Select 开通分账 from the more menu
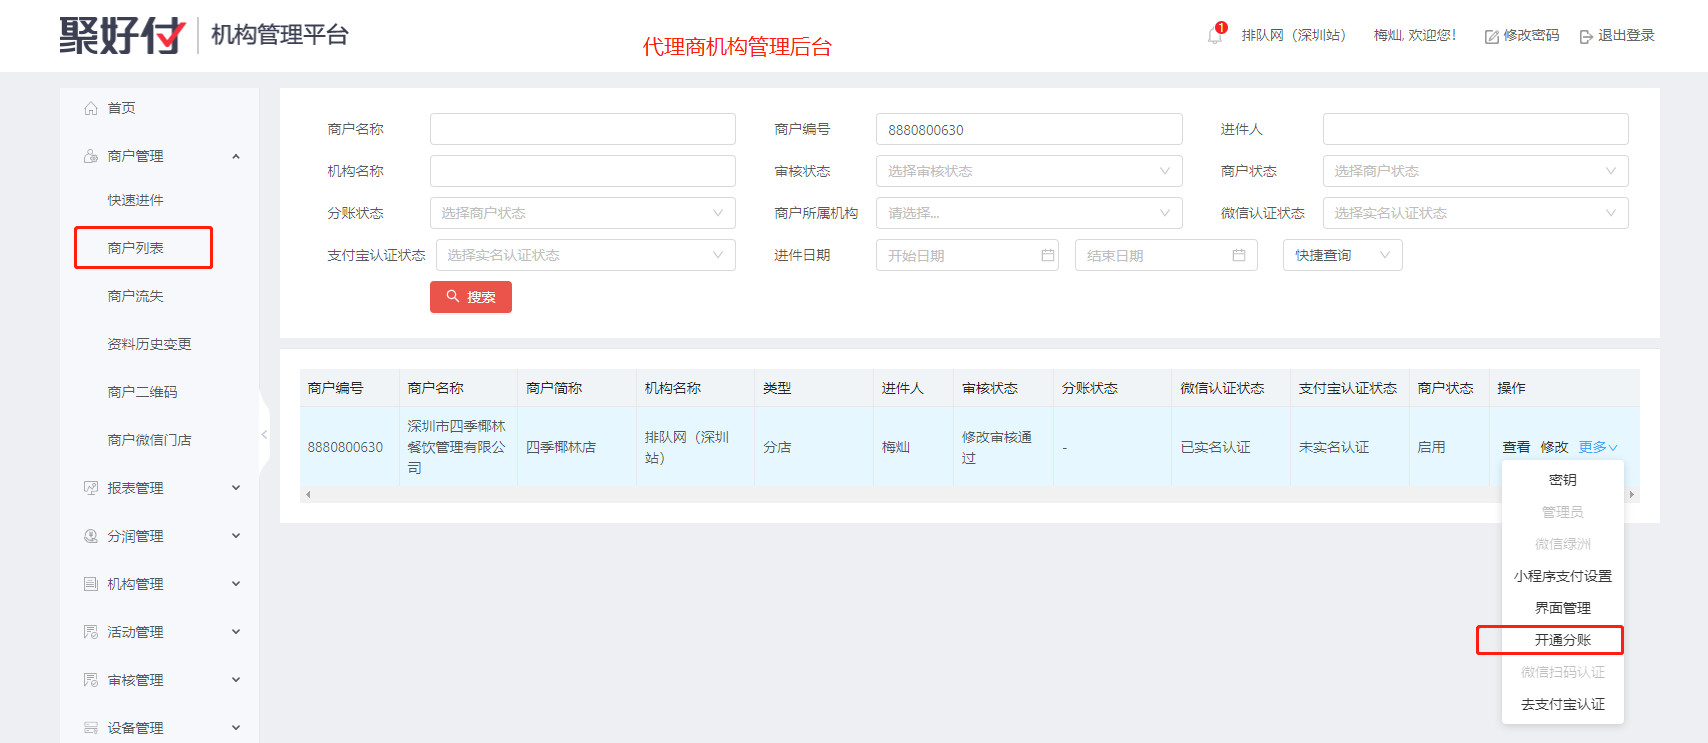The width and height of the screenshot is (1708, 743). (1562, 640)
